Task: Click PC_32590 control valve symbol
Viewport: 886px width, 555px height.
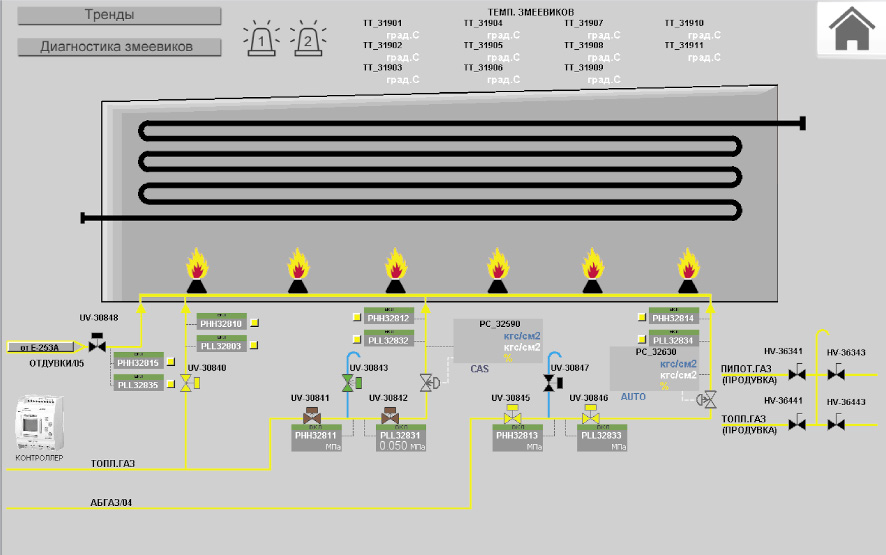Action: tap(429, 383)
